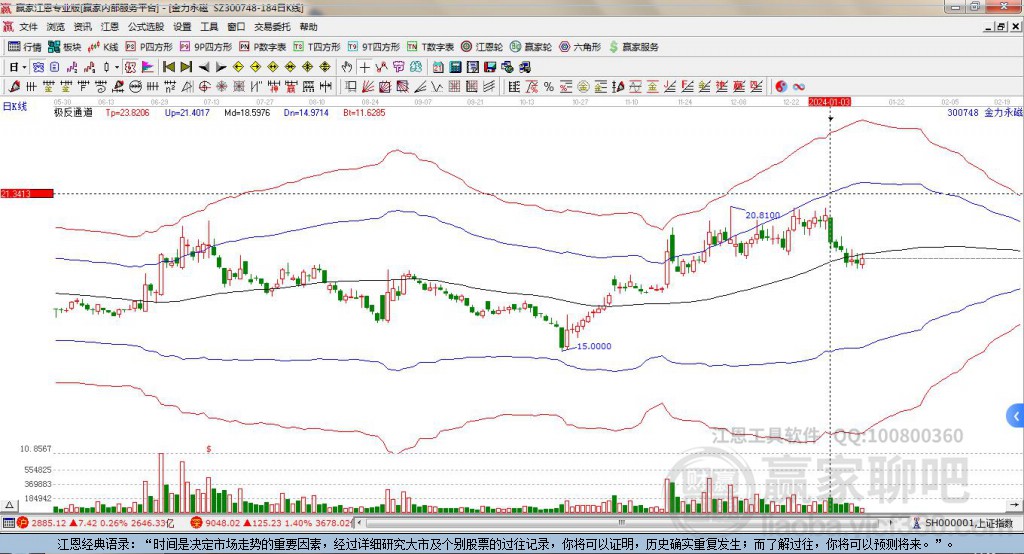The height and width of the screenshot is (554, 1024).
Task: Click the red floppy save icon
Action: (x=490, y=67)
